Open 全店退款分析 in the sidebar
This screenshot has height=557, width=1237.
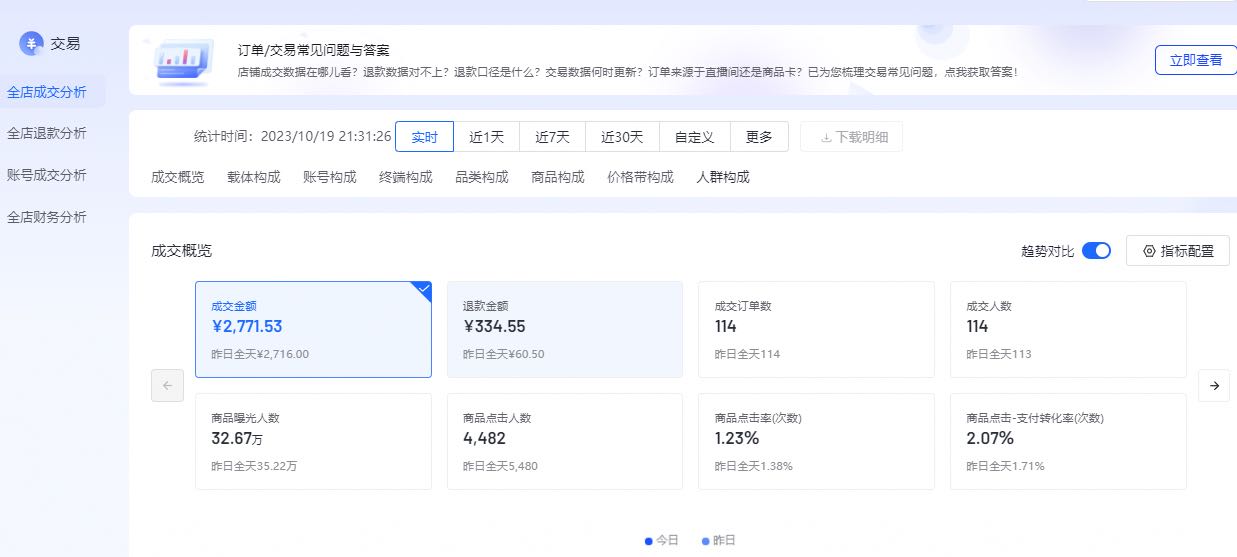tap(47, 133)
